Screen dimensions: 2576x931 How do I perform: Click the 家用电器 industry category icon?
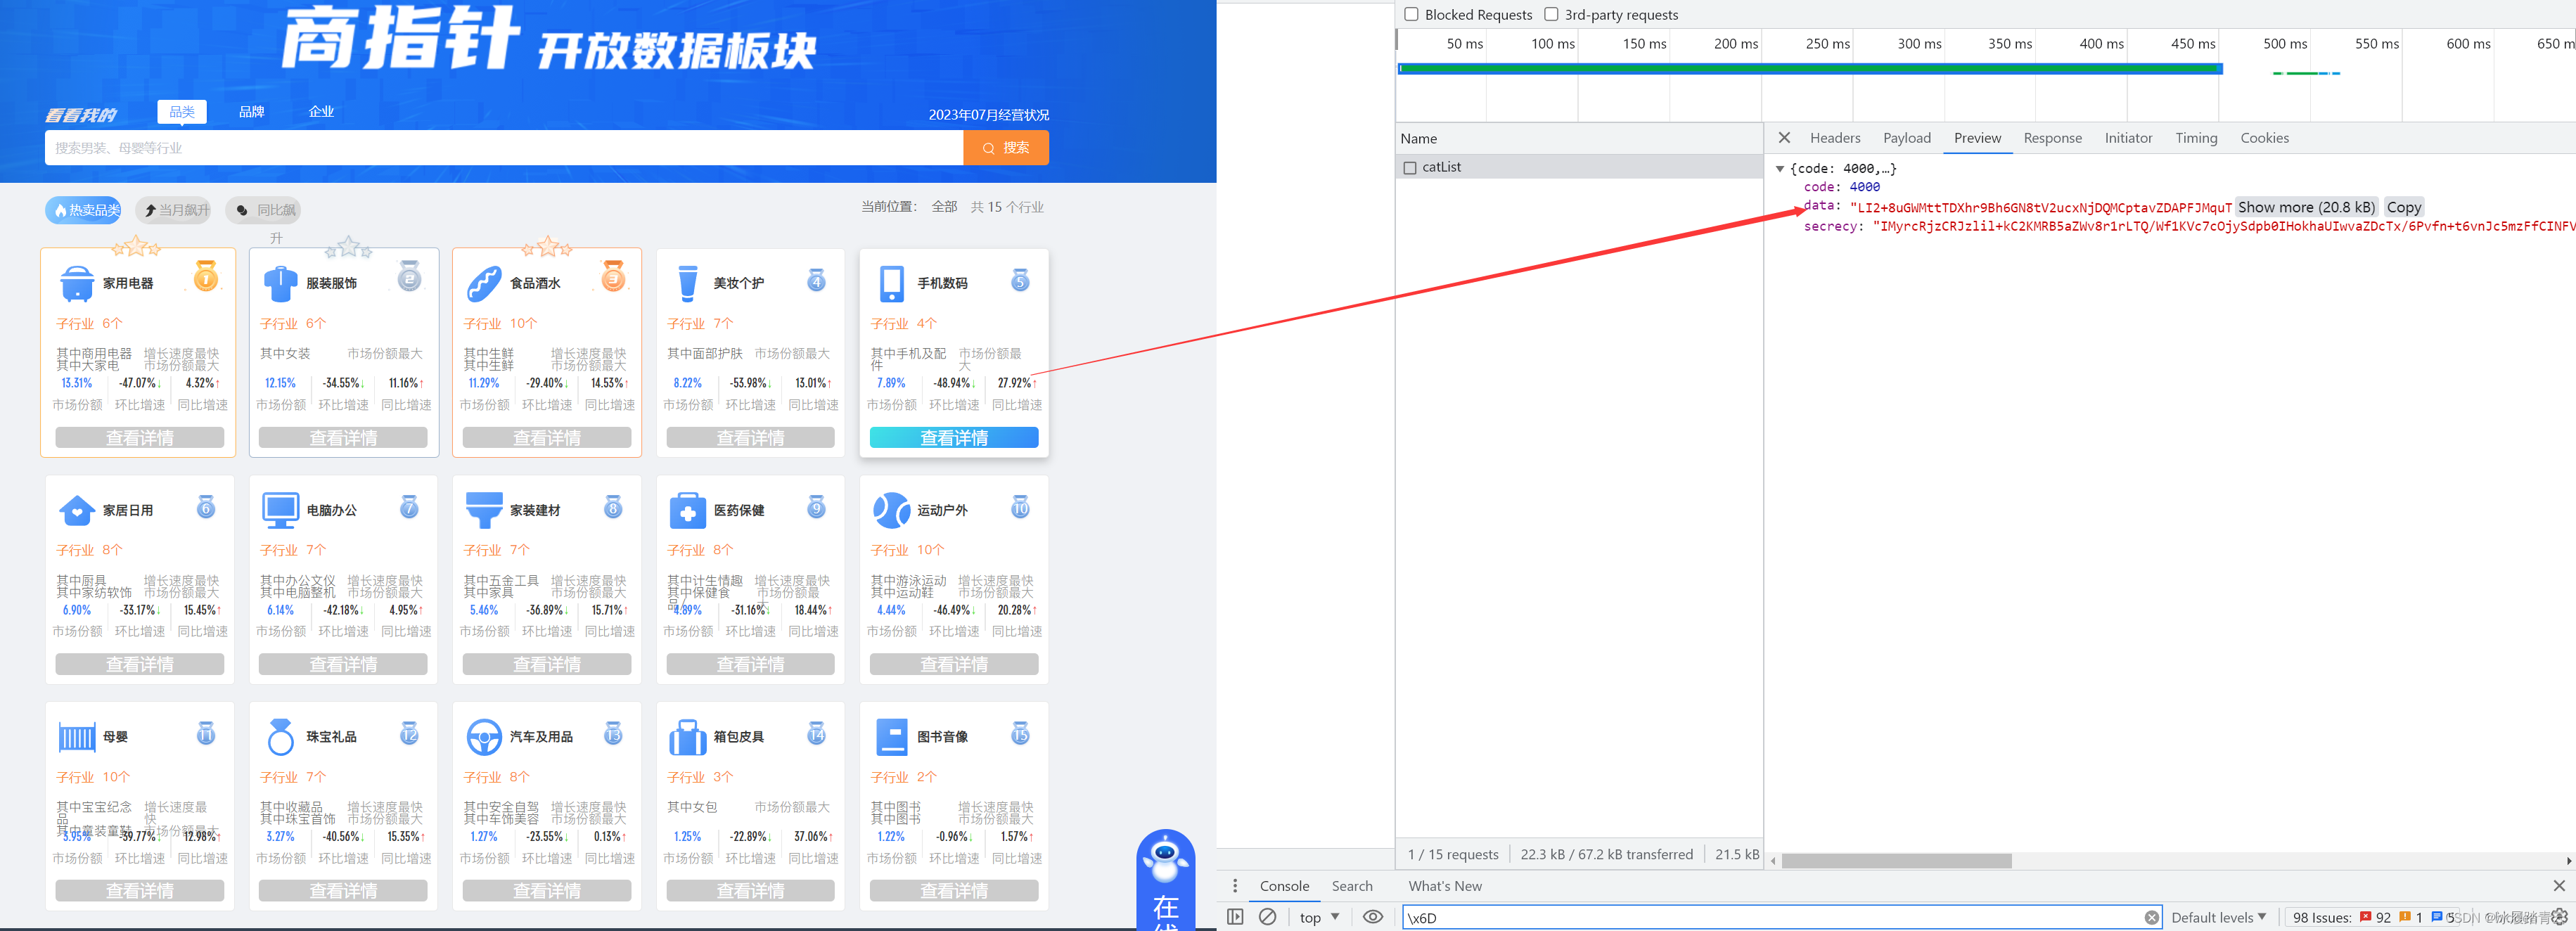[77, 284]
